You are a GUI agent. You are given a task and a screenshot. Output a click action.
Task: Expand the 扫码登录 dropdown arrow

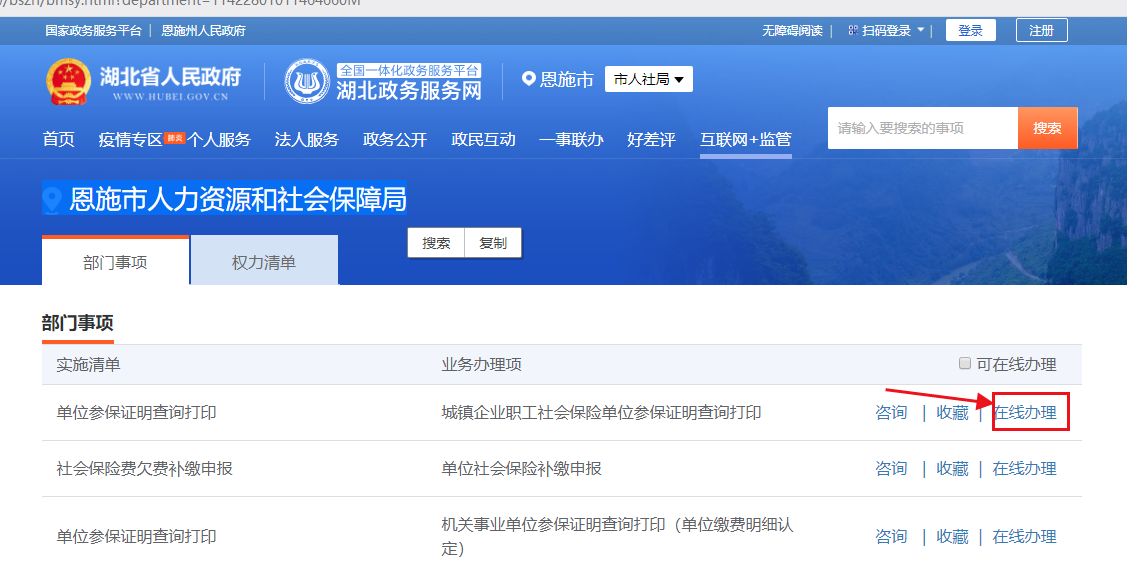pyautogui.click(x=920, y=31)
